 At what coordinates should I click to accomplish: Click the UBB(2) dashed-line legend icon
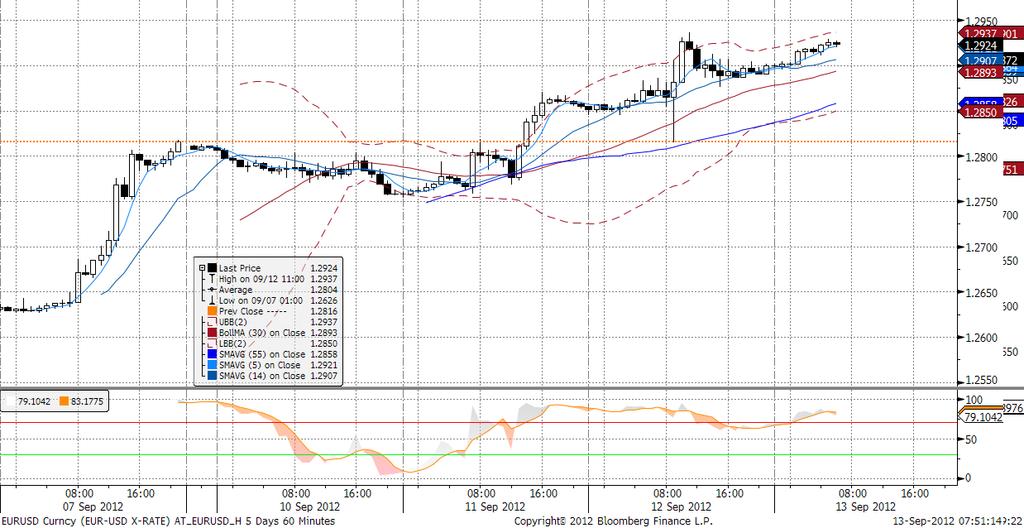click(x=212, y=322)
